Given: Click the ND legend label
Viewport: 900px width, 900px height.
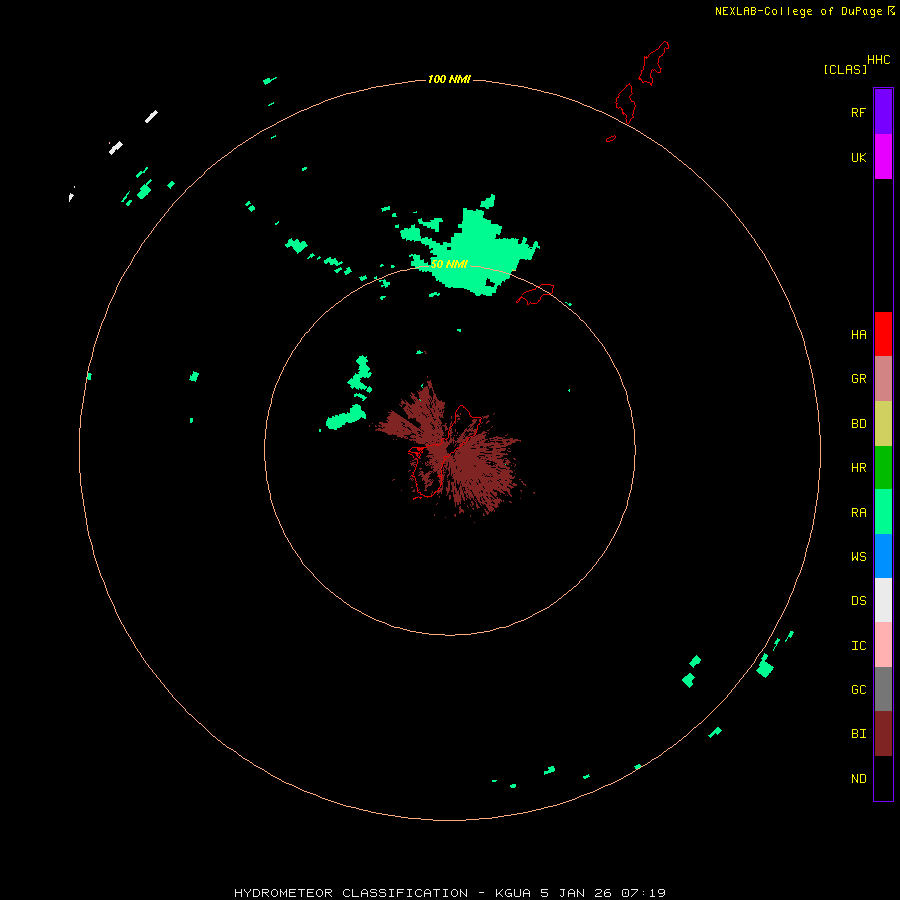Looking at the screenshot, I should [x=858, y=779].
